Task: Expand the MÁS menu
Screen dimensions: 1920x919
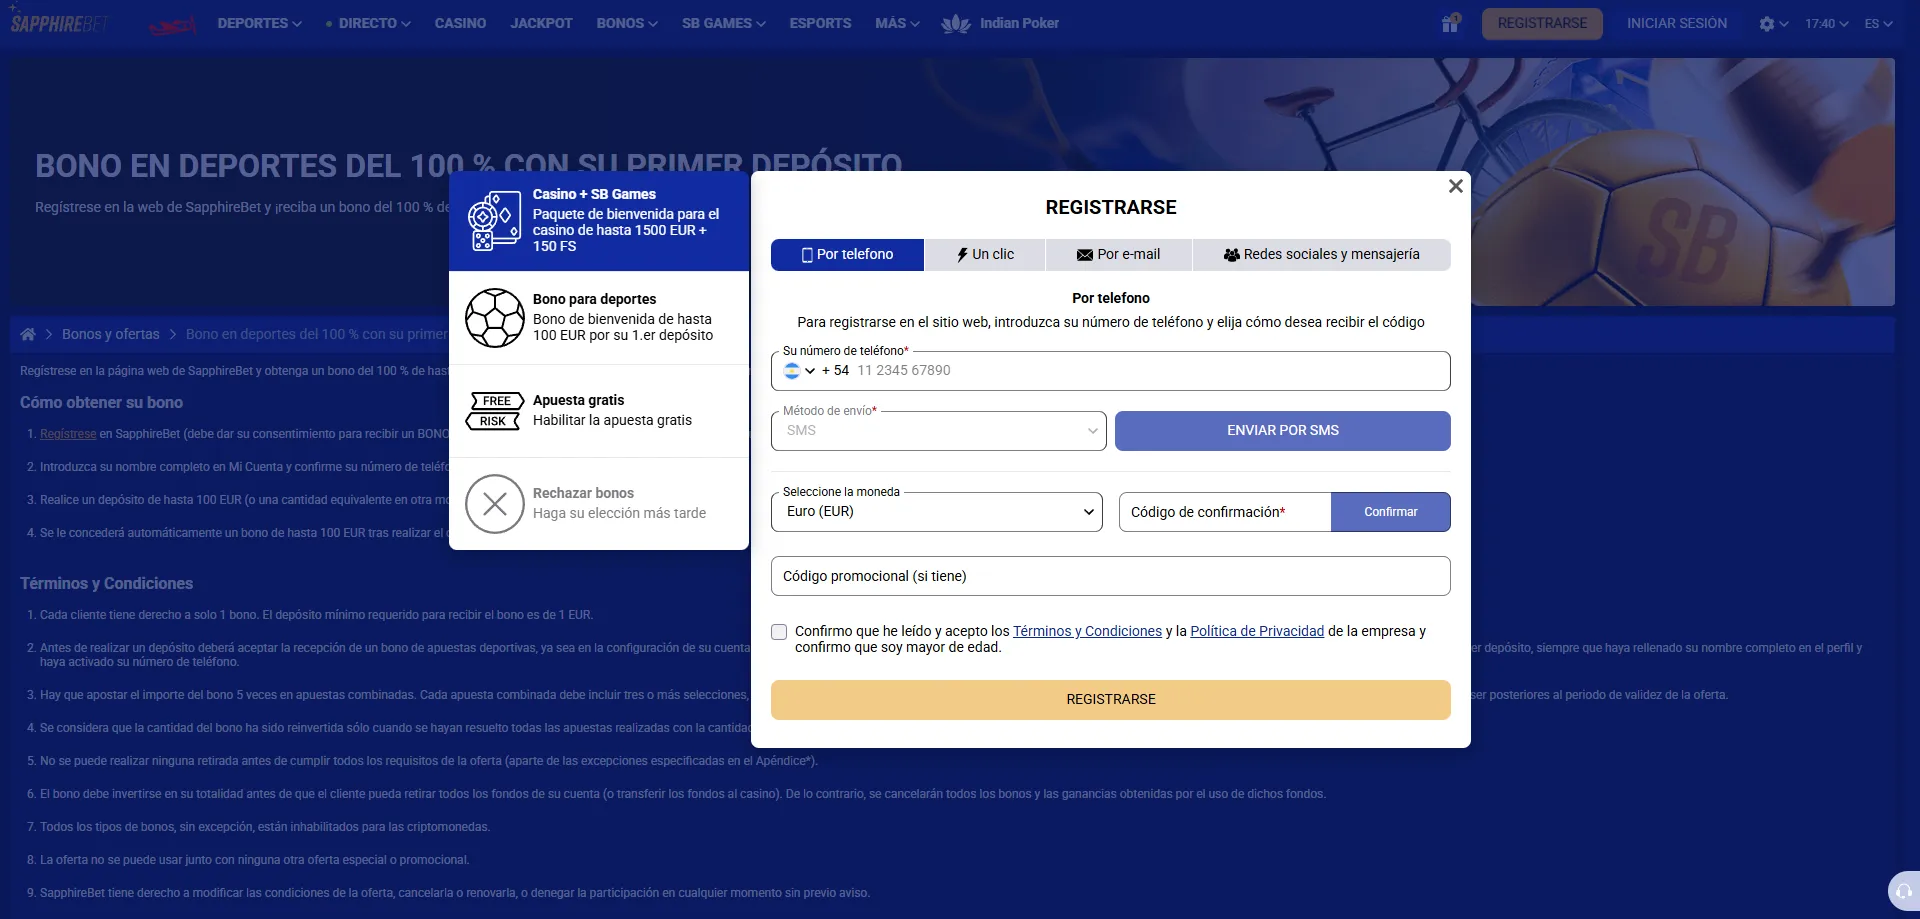Action: click(x=897, y=23)
